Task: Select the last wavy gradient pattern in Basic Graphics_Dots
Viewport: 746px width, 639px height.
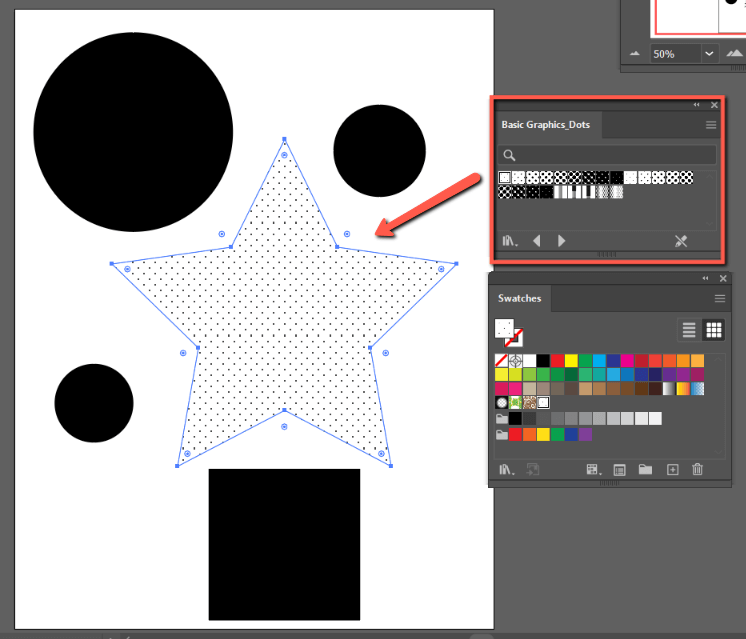Action: coord(617,192)
